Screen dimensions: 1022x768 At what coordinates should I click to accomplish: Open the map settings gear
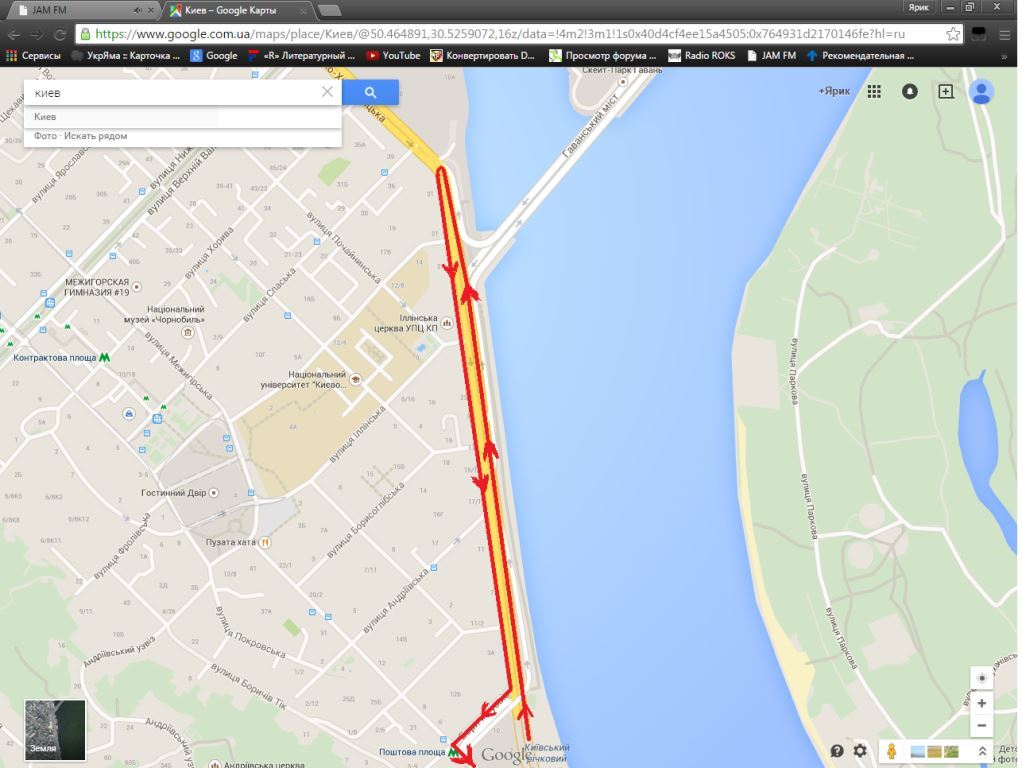coord(860,751)
